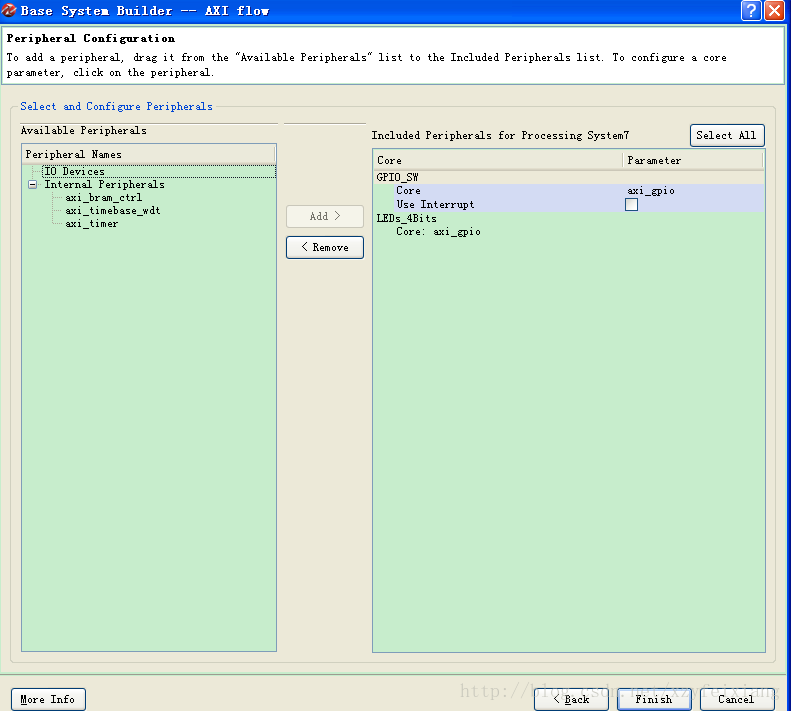Click the Use Interrupt row label
Screen dimensions: 791x711
(435, 204)
